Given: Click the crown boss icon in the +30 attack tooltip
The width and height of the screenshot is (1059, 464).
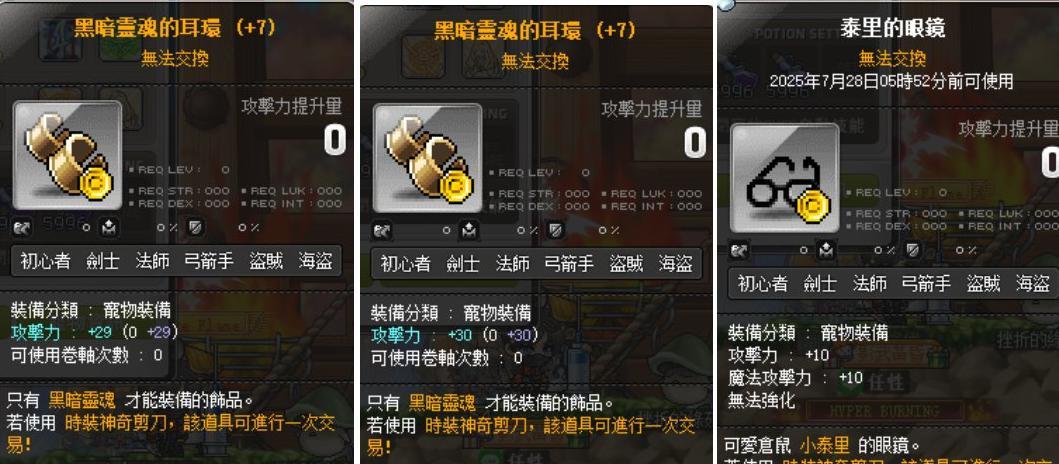Looking at the screenshot, I should point(469,230).
